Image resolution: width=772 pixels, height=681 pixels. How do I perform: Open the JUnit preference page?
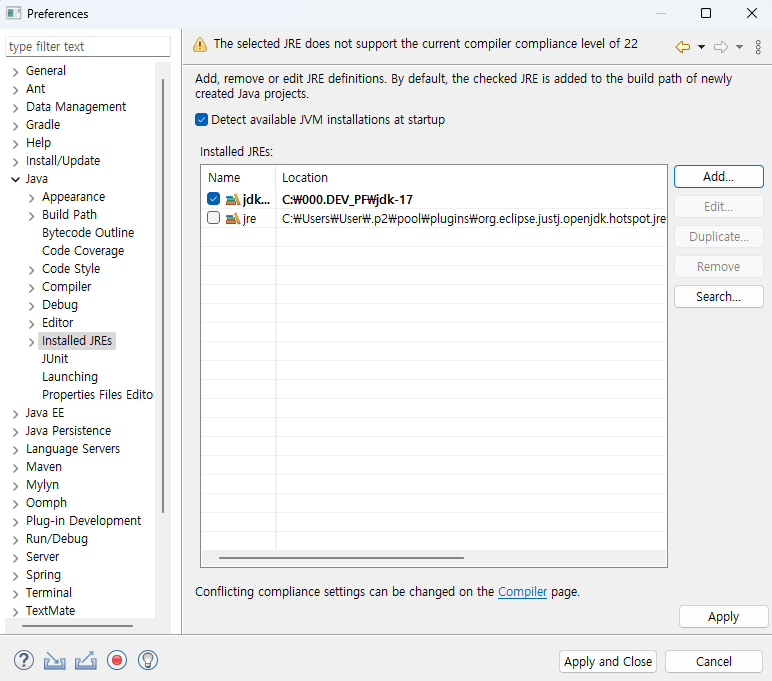point(55,358)
